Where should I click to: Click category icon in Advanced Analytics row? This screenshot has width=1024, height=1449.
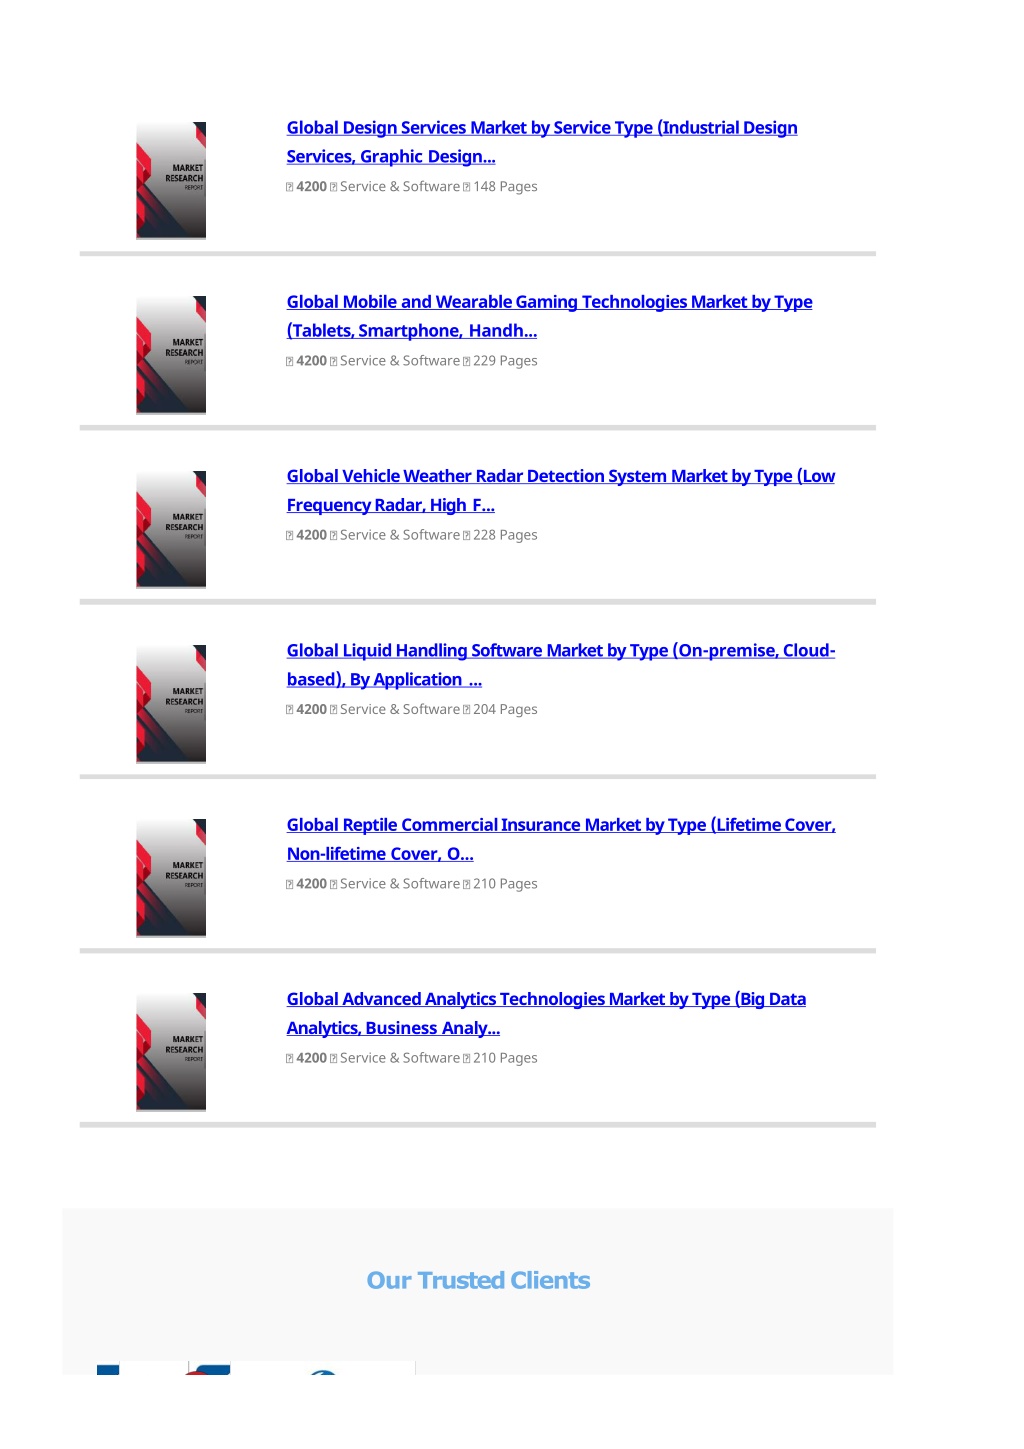[x=333, y=1058]
